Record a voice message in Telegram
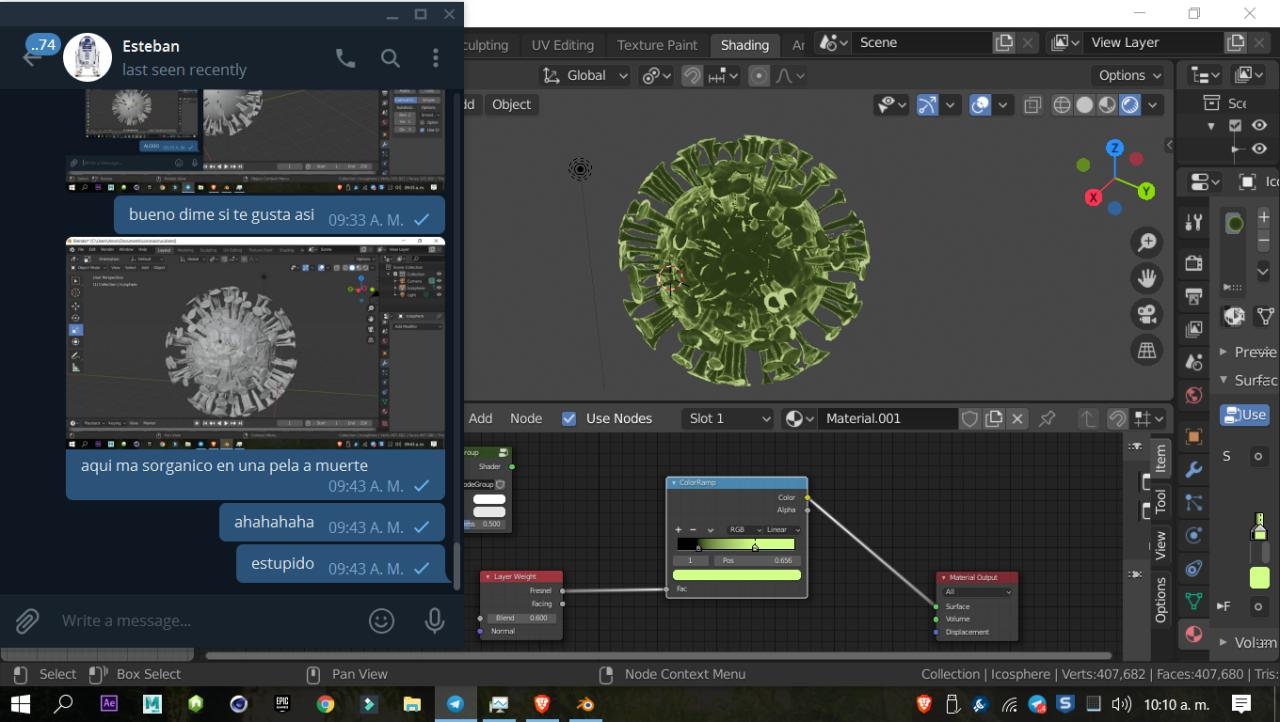The image size is (1280, 722). coord(434,621)
